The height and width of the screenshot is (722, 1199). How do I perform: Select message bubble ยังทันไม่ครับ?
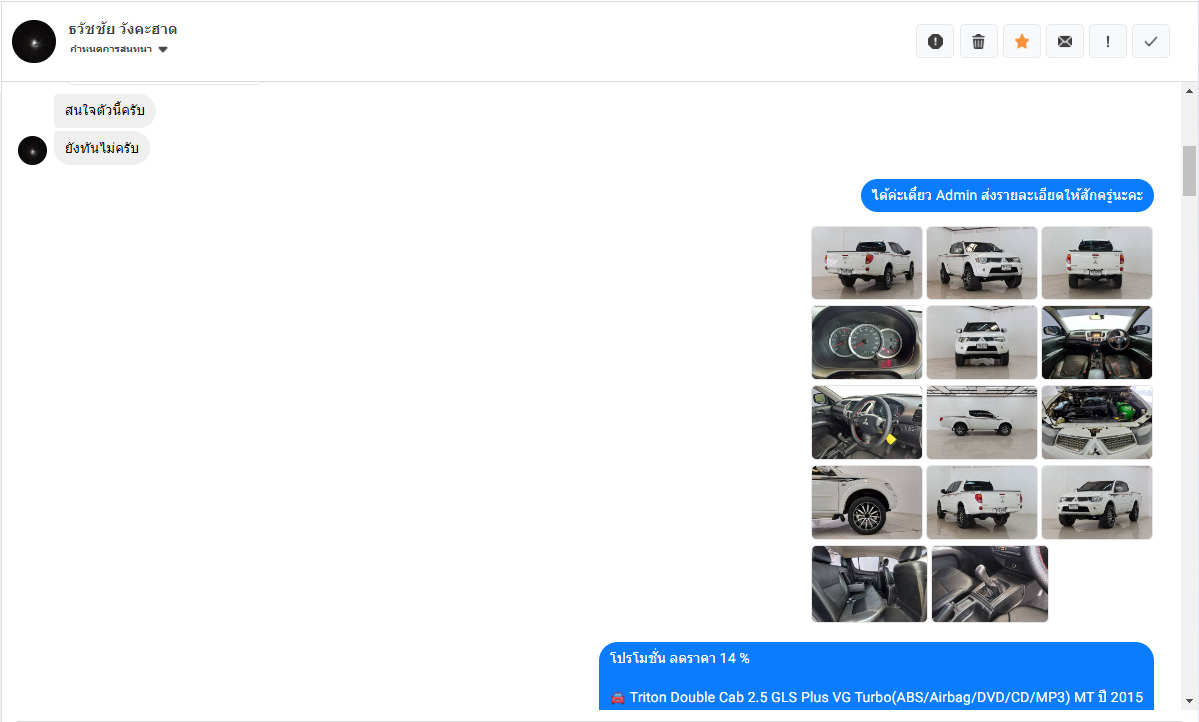(x=102, y=148)
